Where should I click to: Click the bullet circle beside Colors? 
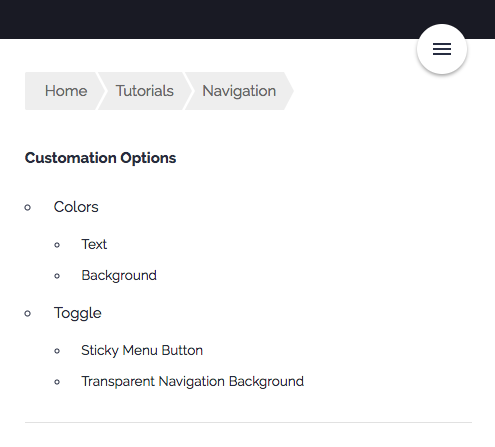pyautogui.click(x=28, y=208)
